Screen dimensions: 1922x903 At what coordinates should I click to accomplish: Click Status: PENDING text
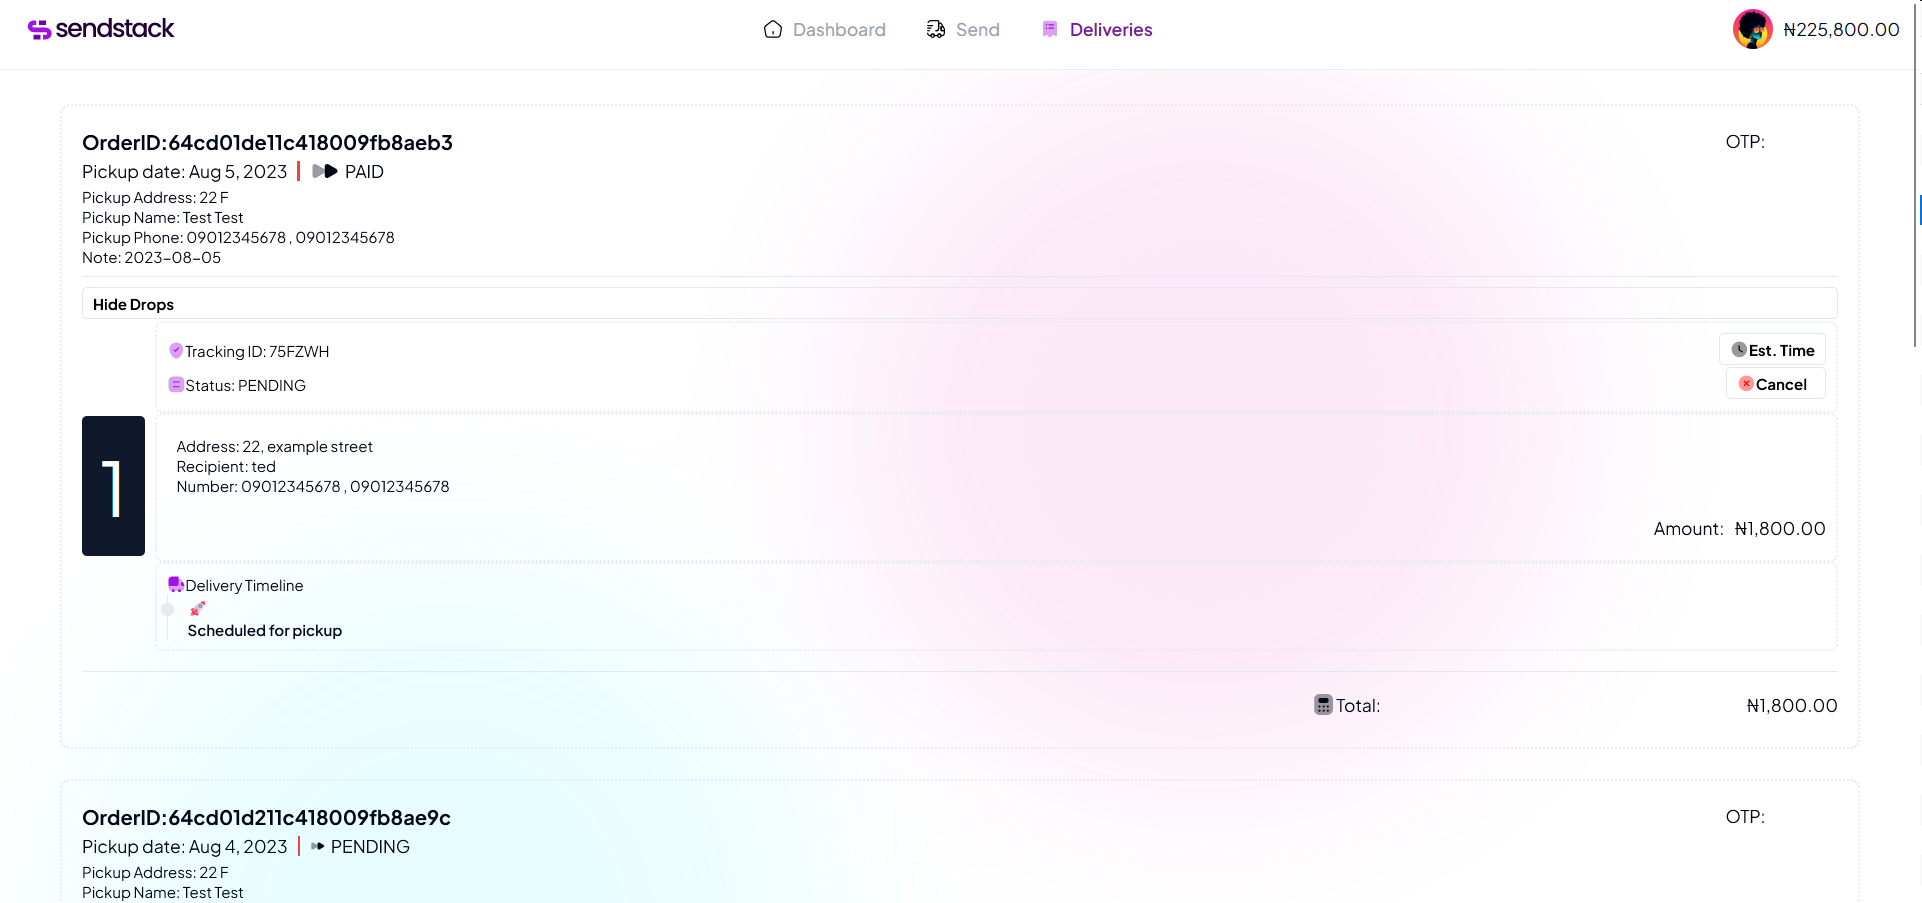(246, 386)
